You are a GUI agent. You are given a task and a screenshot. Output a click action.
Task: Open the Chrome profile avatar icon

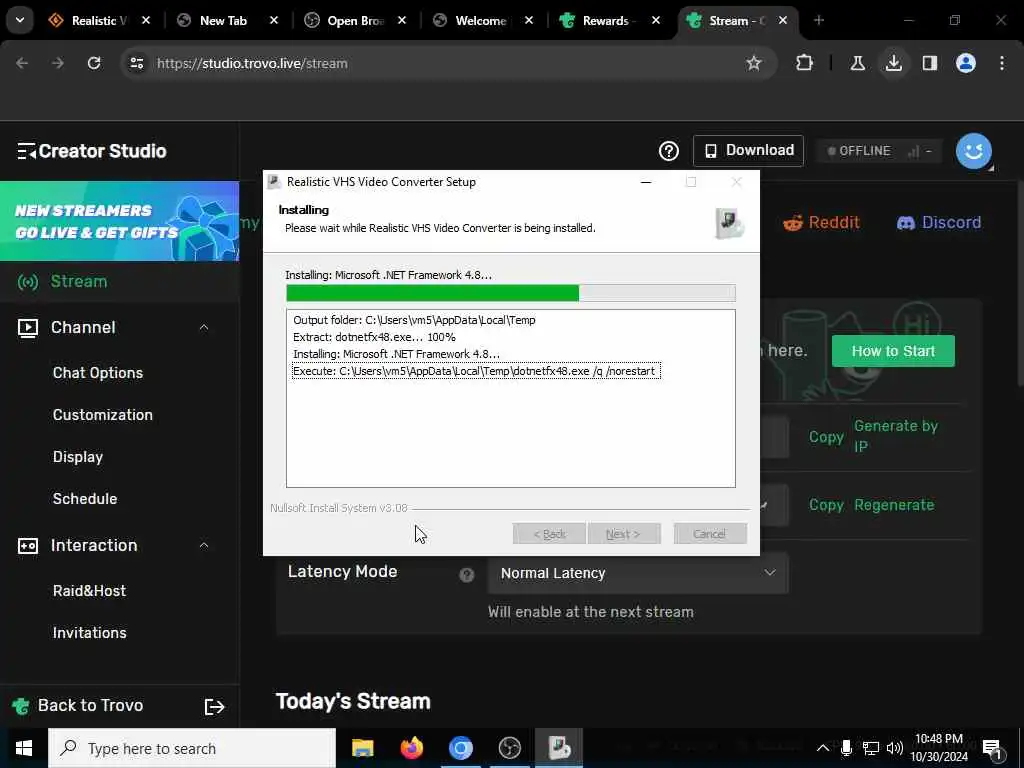[x=966, y=63]
